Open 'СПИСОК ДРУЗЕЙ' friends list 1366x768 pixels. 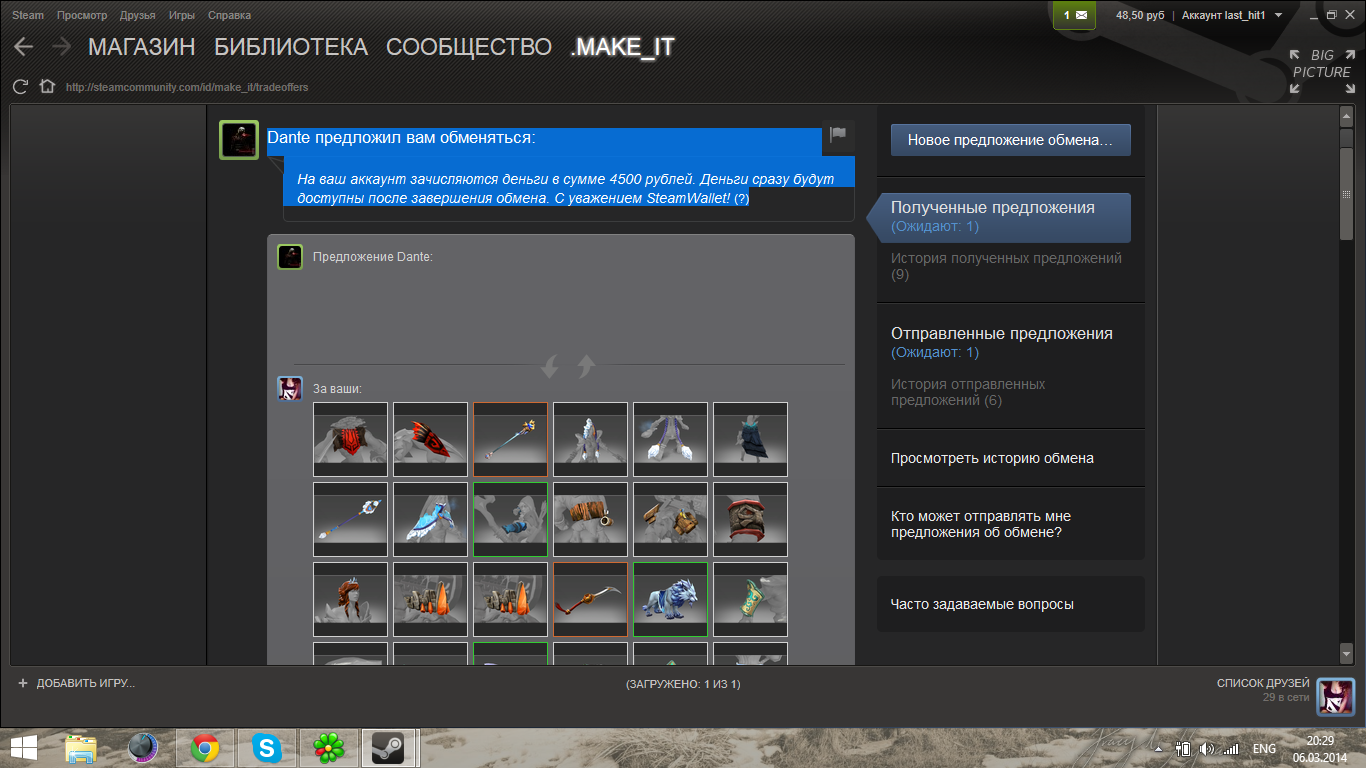tap(1263, 683)
